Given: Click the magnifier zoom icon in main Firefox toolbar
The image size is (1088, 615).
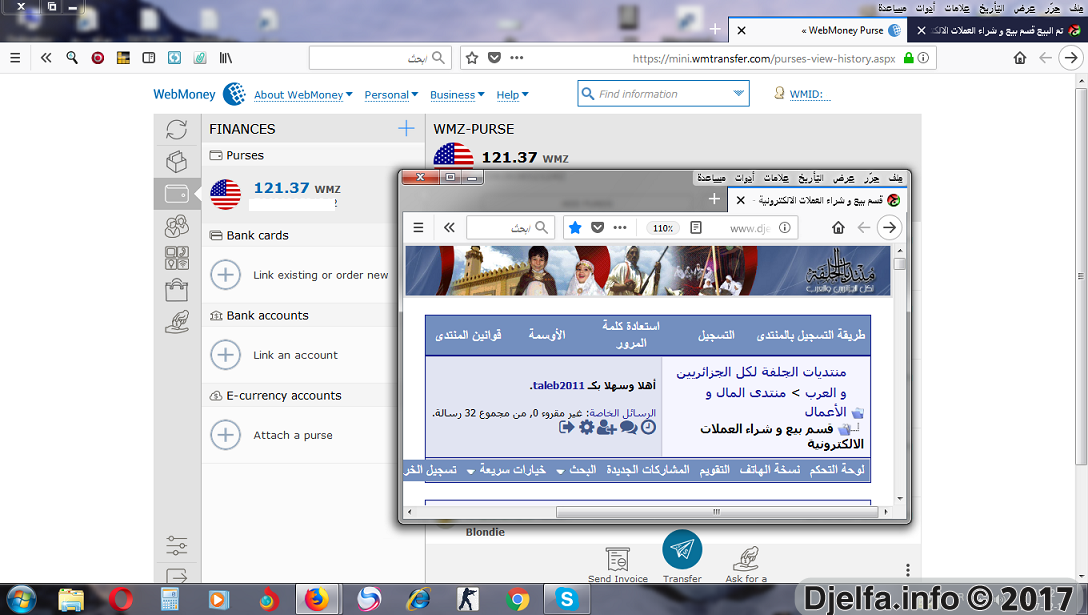Looking at the screenshot, I should pyautogui.click(x=72, y=58).
